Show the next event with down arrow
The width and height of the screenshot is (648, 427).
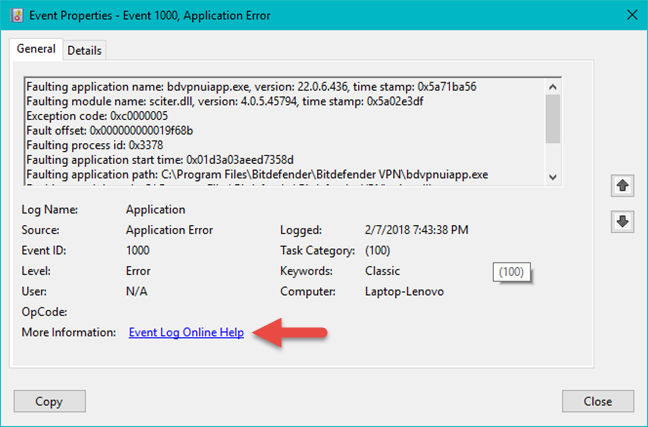pos(622,222)
